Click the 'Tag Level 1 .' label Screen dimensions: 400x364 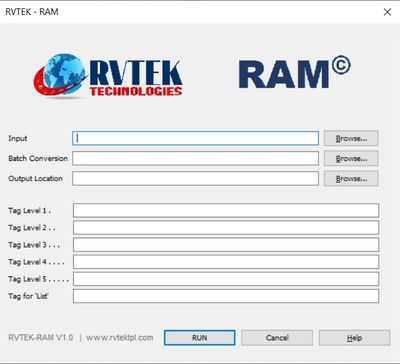pyautogui.click(x=30, y=211)
